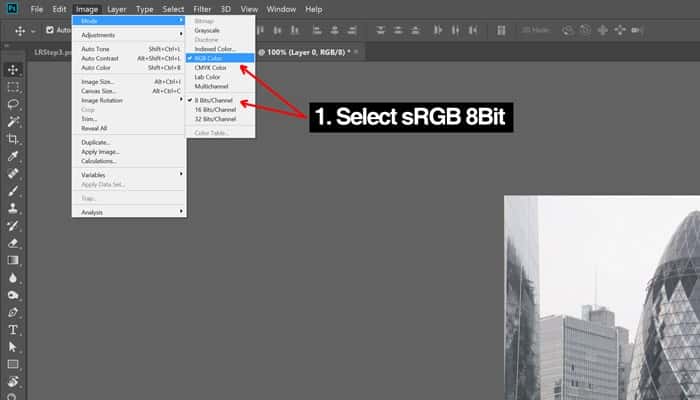This screenshot has height=400, width=700.
Task: Expand the Image Rotation submenu
Action: tap(129, 100)
